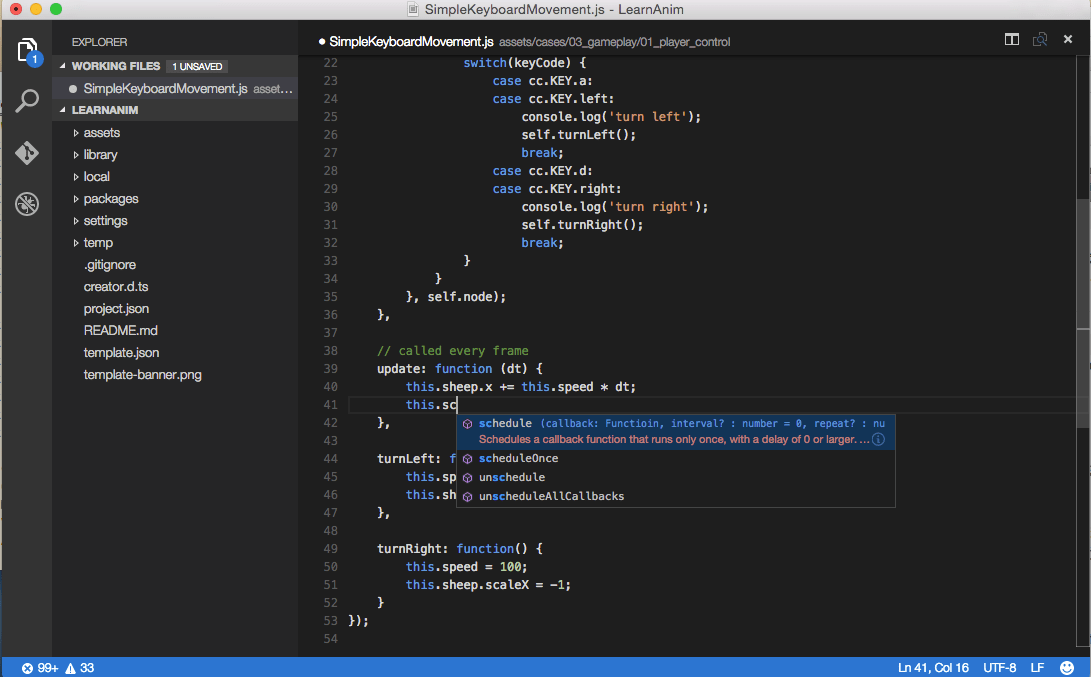Open the Git source control view

tap(26, 153)
